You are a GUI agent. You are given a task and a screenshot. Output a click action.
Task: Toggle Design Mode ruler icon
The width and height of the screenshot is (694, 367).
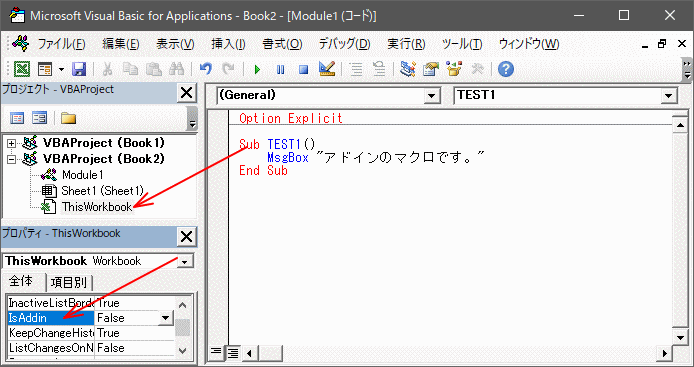(327, 69)
